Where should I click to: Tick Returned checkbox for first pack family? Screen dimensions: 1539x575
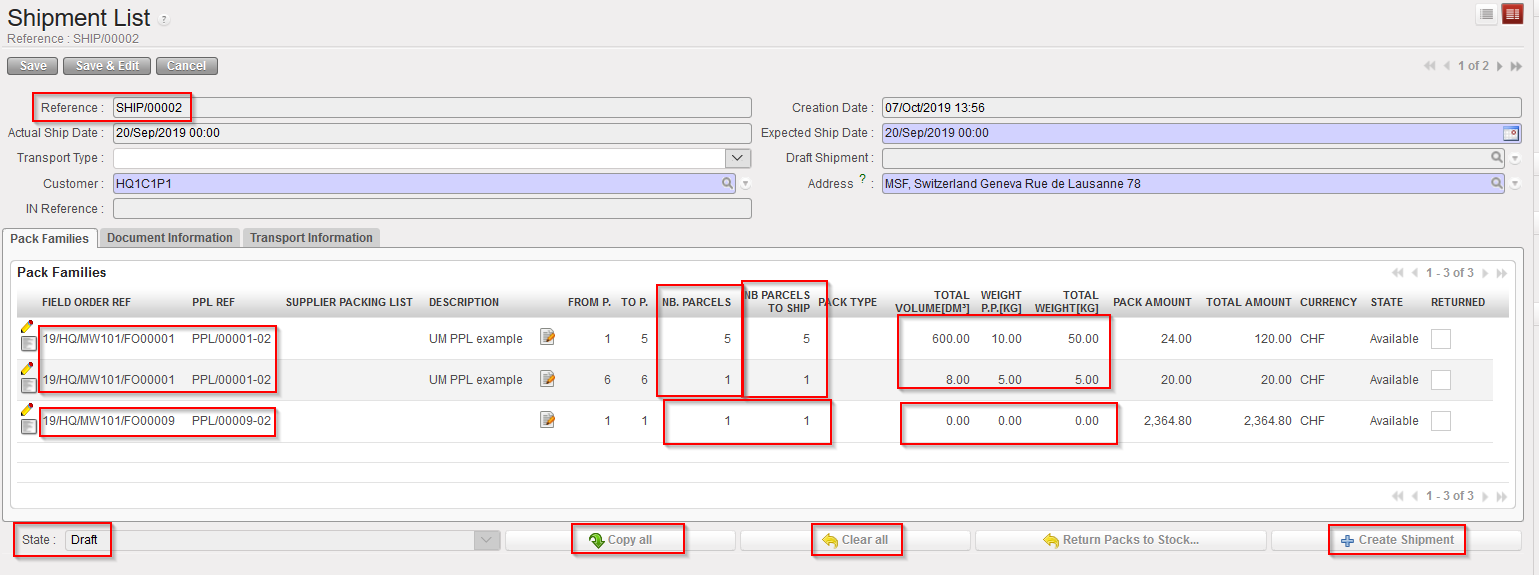point(1441,339)
